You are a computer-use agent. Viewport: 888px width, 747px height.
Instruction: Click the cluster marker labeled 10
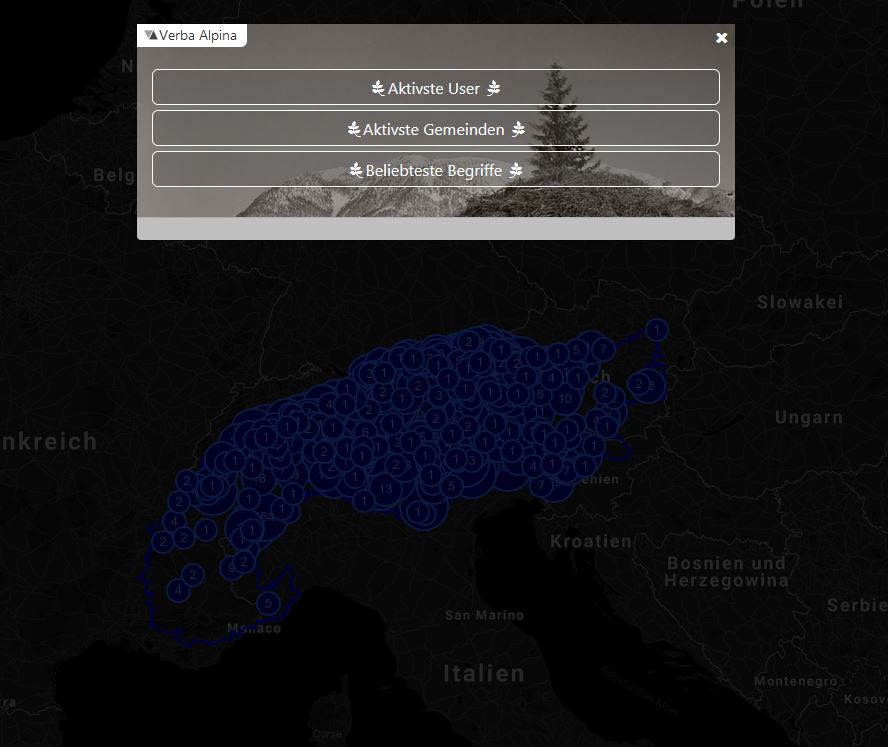pyautogui.click(x=566, y=398)
